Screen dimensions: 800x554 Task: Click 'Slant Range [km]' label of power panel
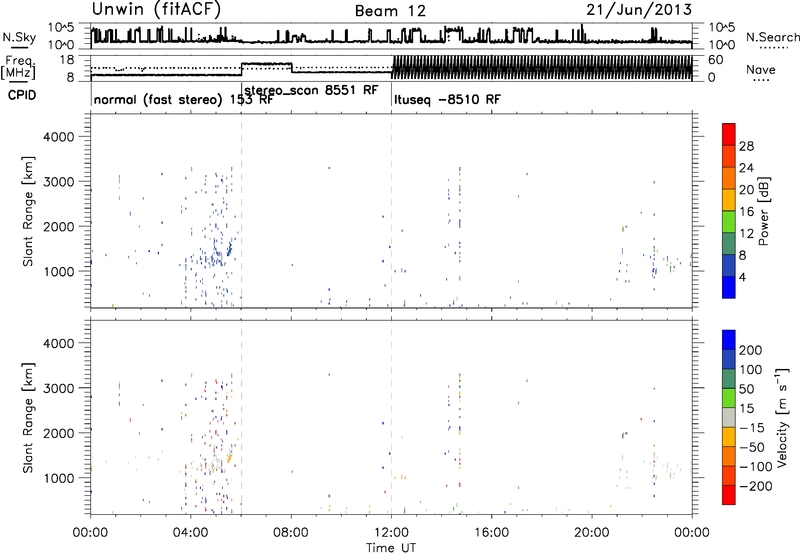[28, 211]
